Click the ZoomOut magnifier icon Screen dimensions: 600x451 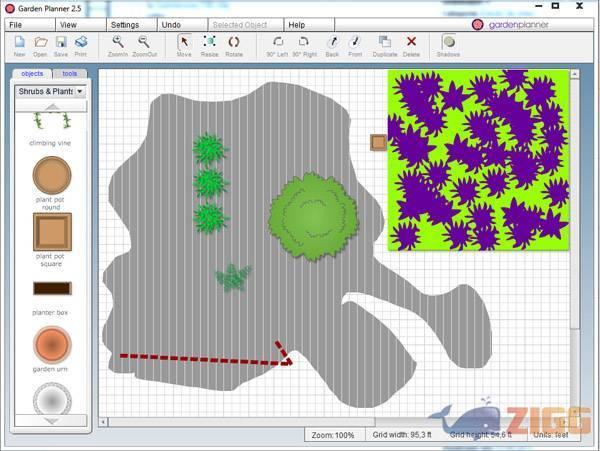pyautogui.click(x=144, y=43)
